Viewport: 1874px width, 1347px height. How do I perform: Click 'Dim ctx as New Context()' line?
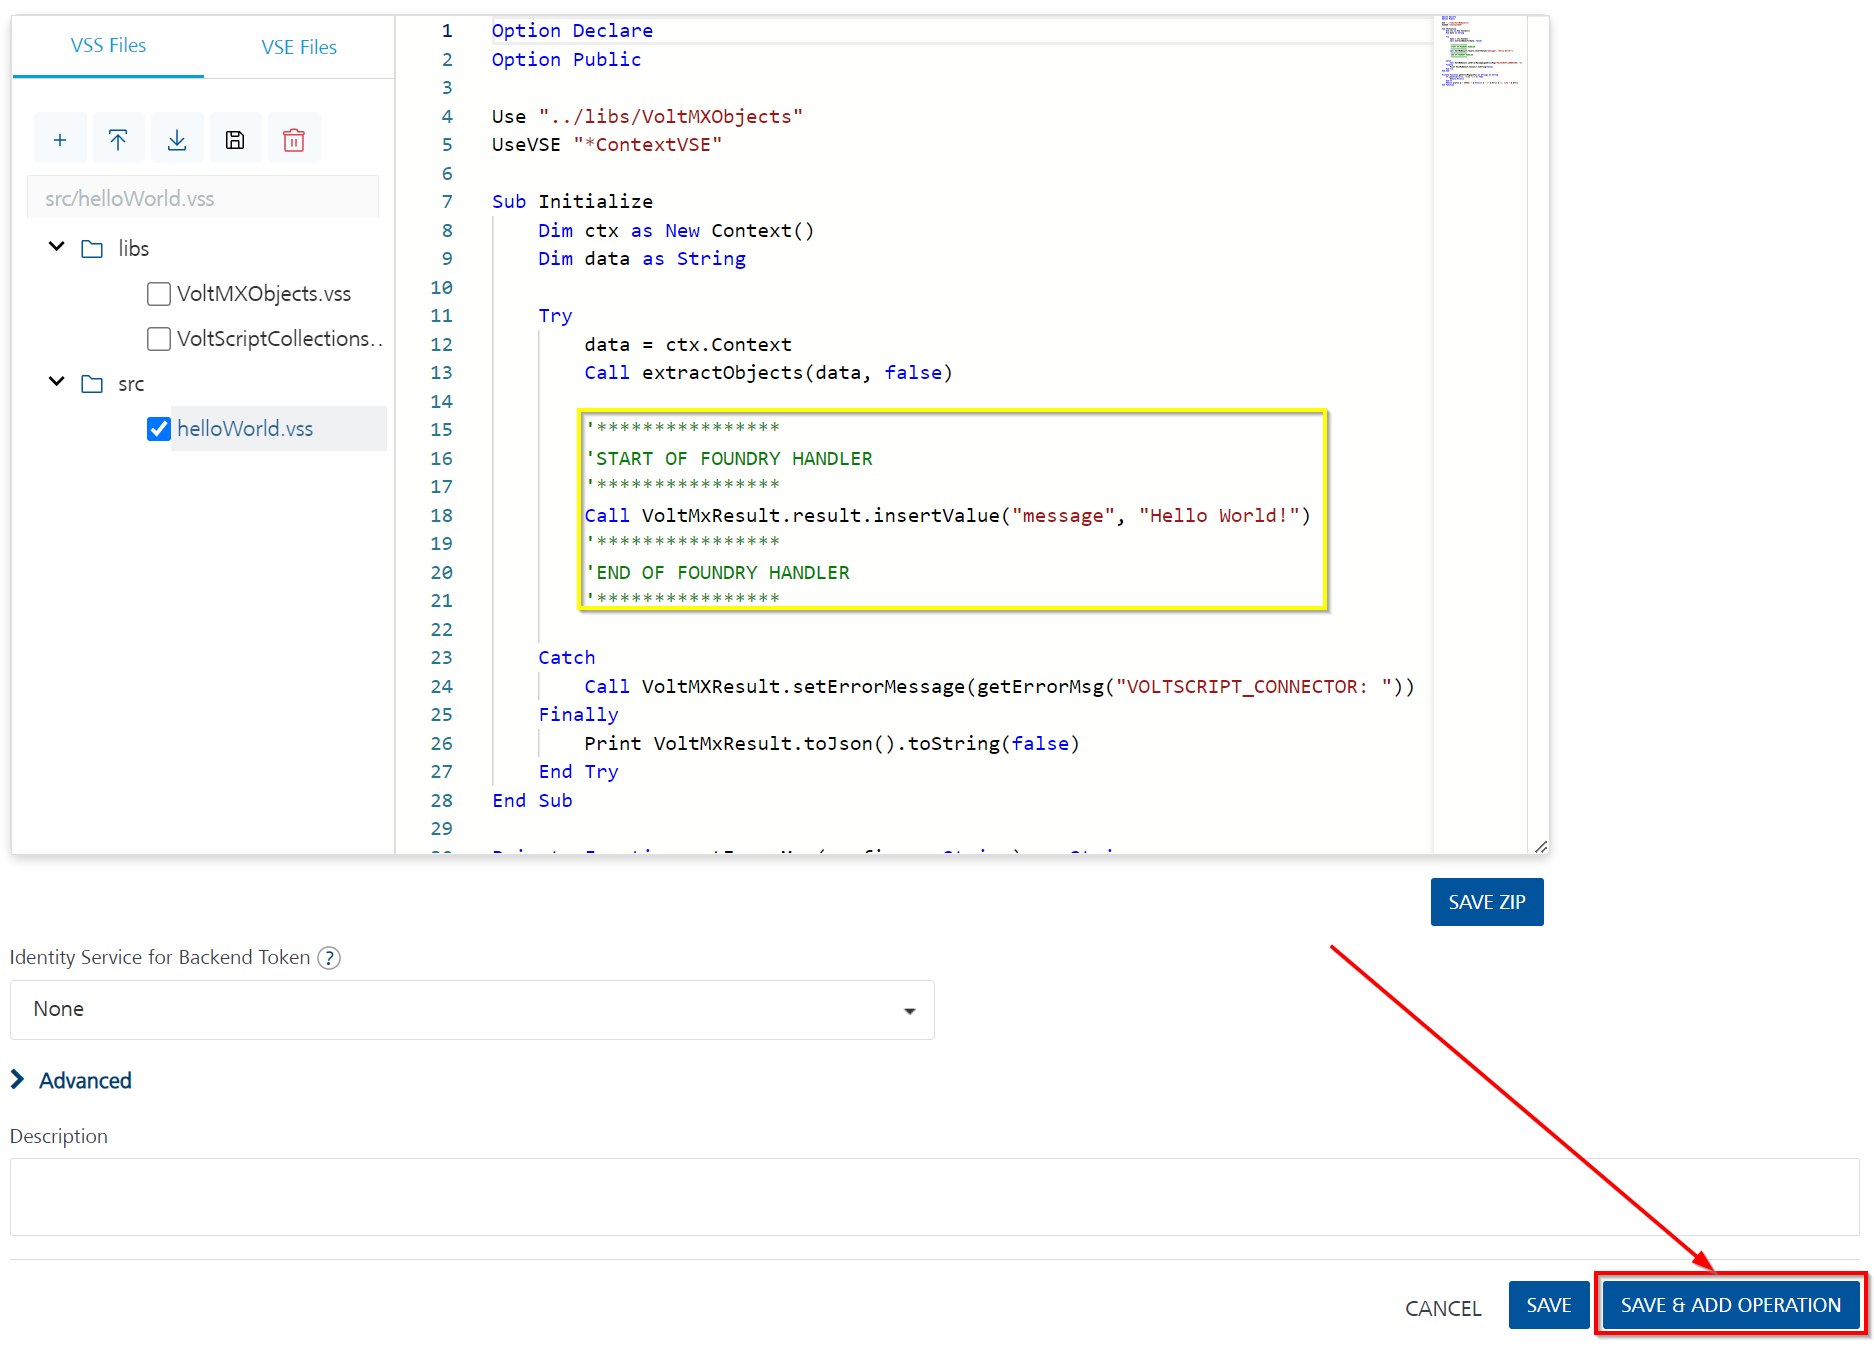pyautogui.click(x=676, y=231)
